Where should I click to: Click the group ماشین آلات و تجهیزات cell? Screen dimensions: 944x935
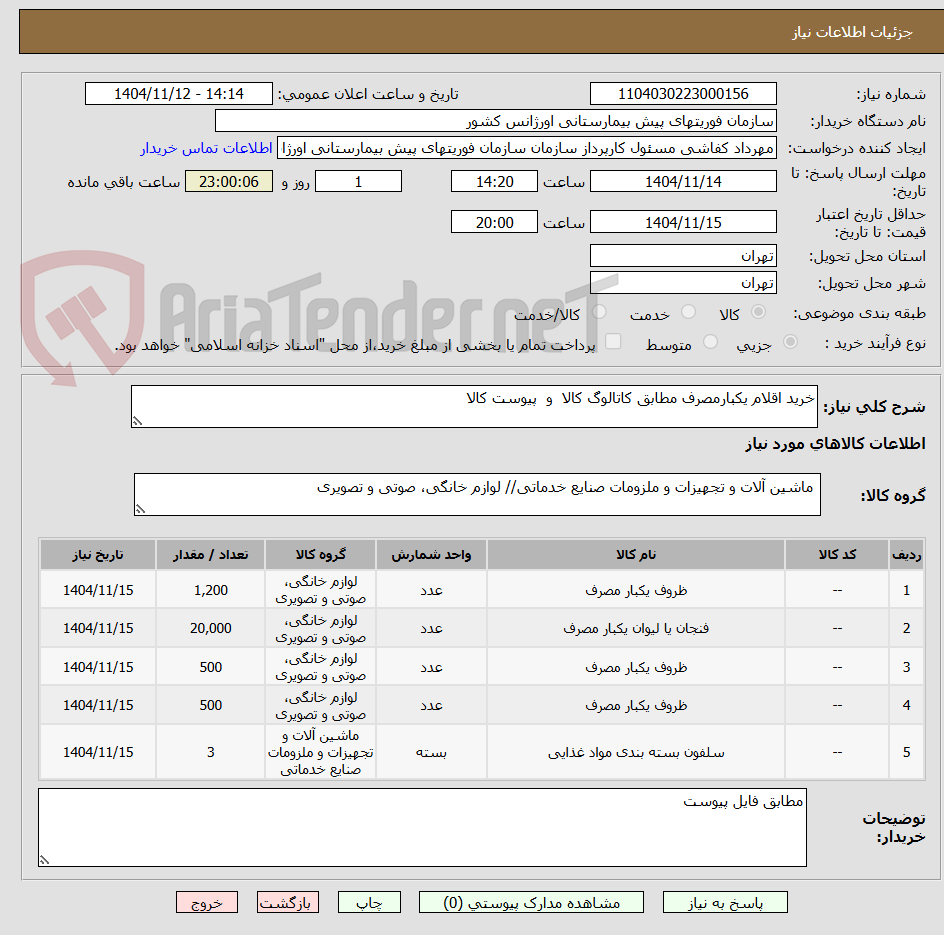[x=320, y=753]
